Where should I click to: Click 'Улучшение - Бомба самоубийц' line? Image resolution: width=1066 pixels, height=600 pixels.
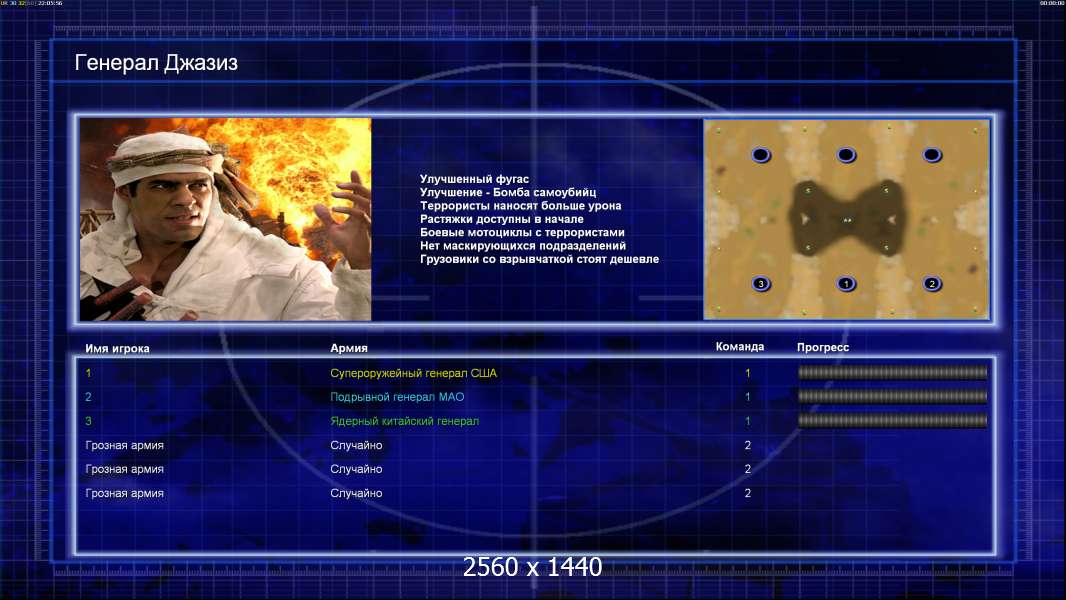508,192
